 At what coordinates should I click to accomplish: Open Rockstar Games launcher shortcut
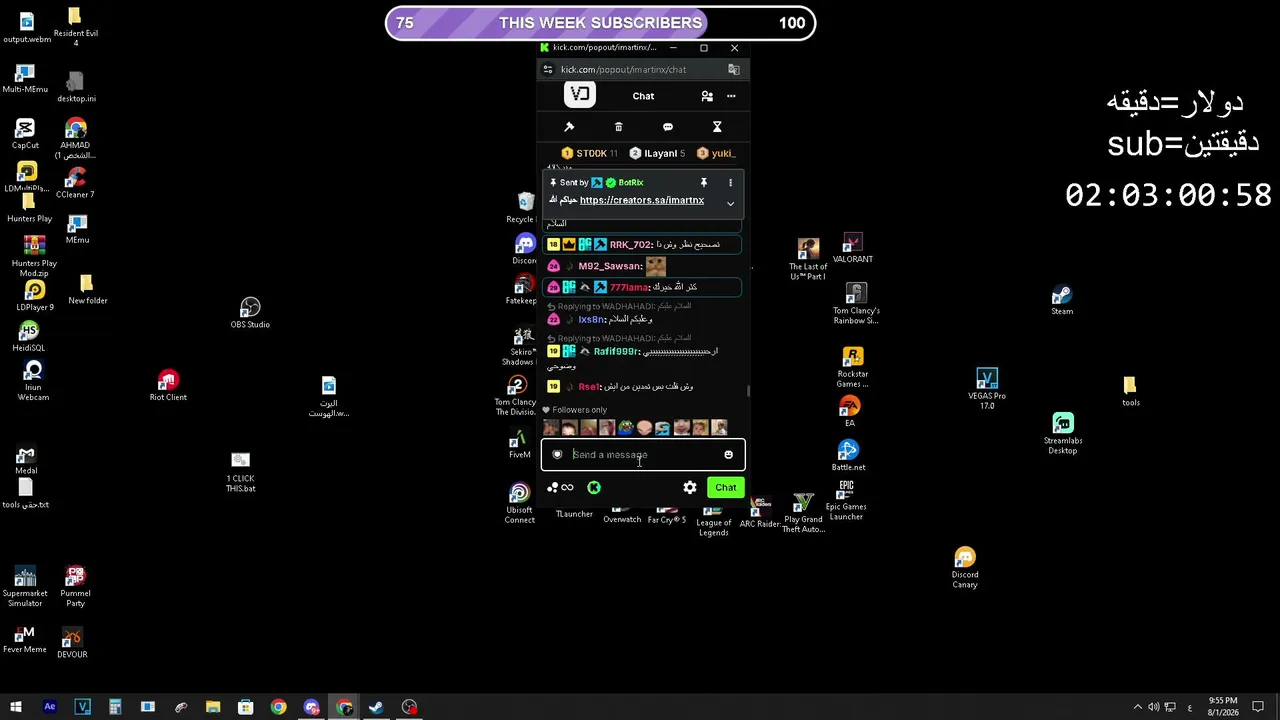(x=852, y=367)
